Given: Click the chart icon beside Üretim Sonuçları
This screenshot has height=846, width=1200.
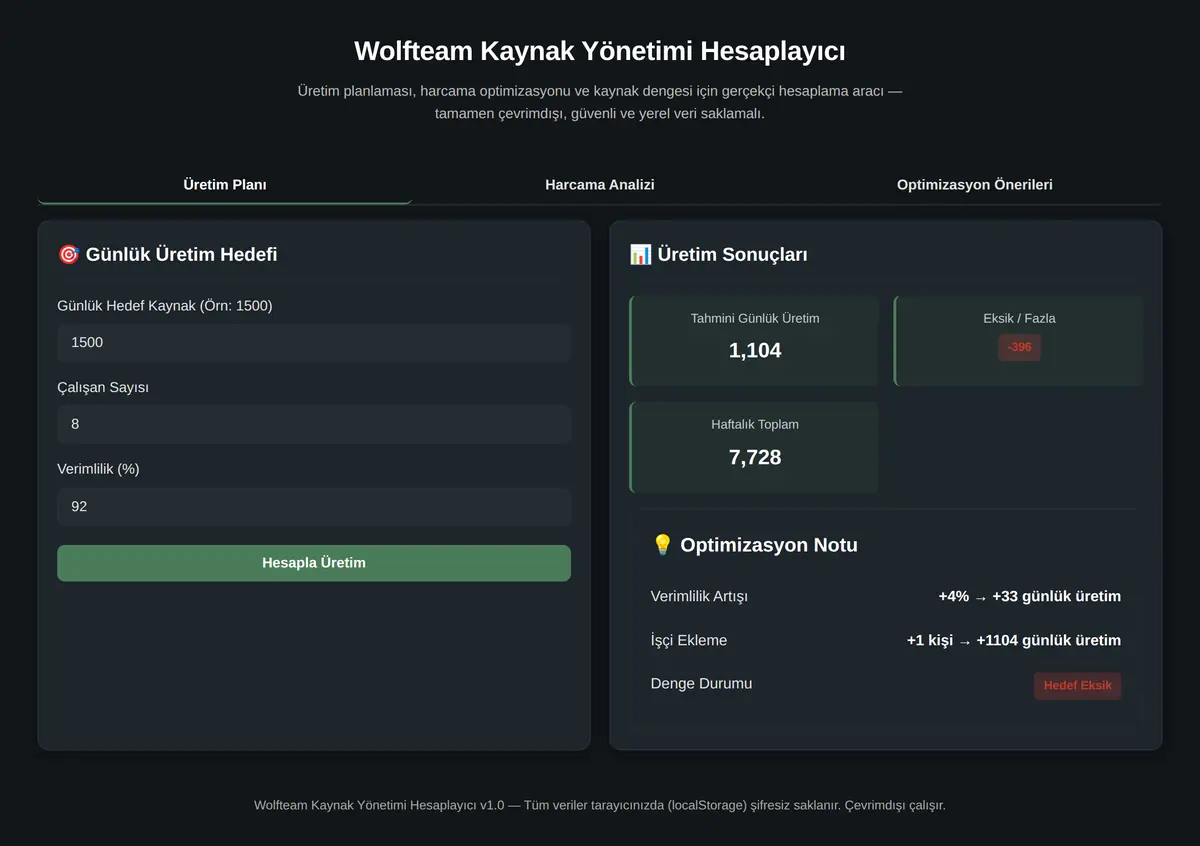Looking at the screenshot, I should point(640,255).
